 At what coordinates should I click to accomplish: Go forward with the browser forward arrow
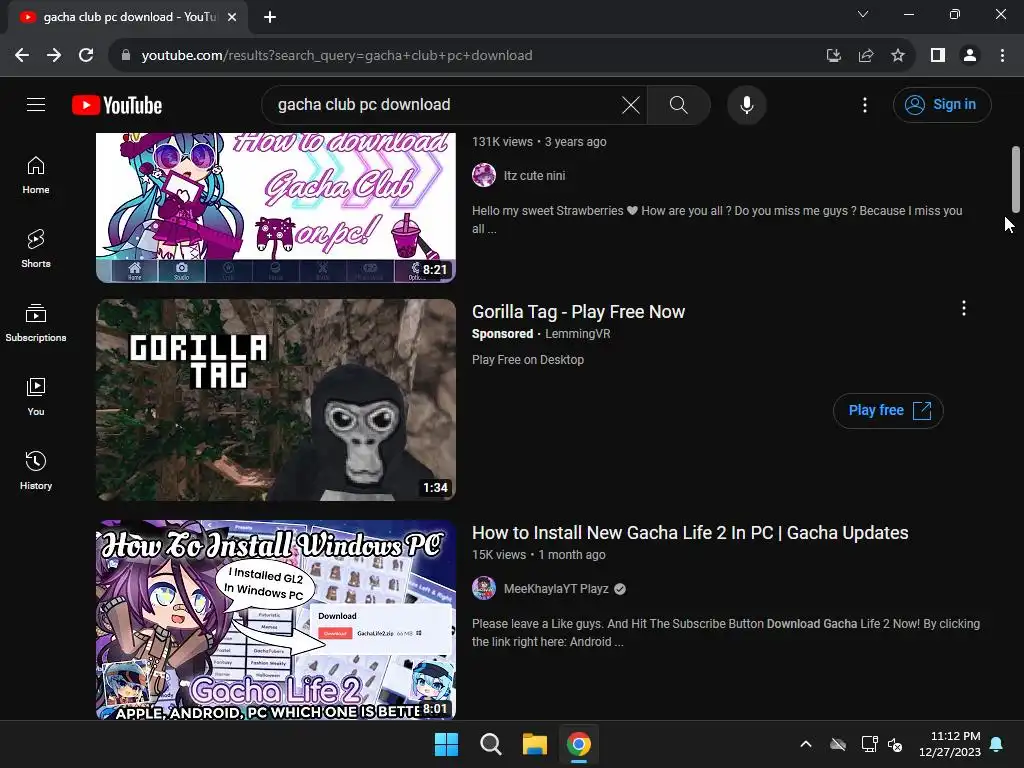click(x=54, y=56)
